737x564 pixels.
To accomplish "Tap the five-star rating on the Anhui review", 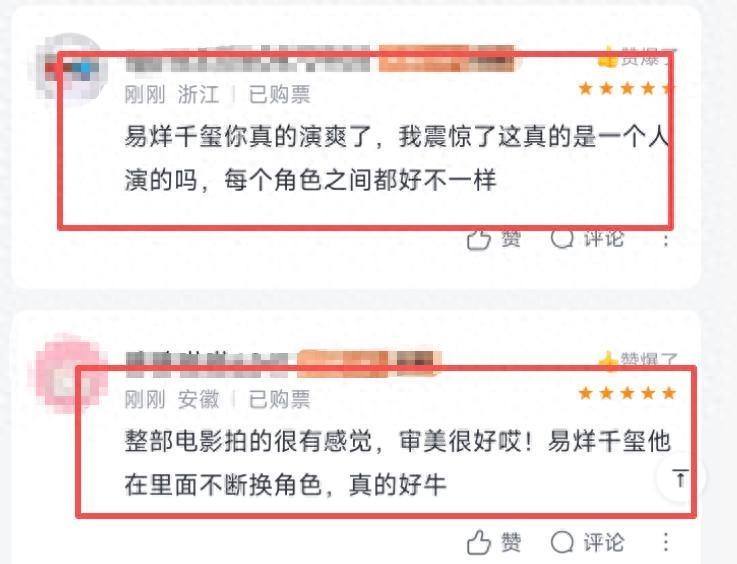I will (627, 393).
